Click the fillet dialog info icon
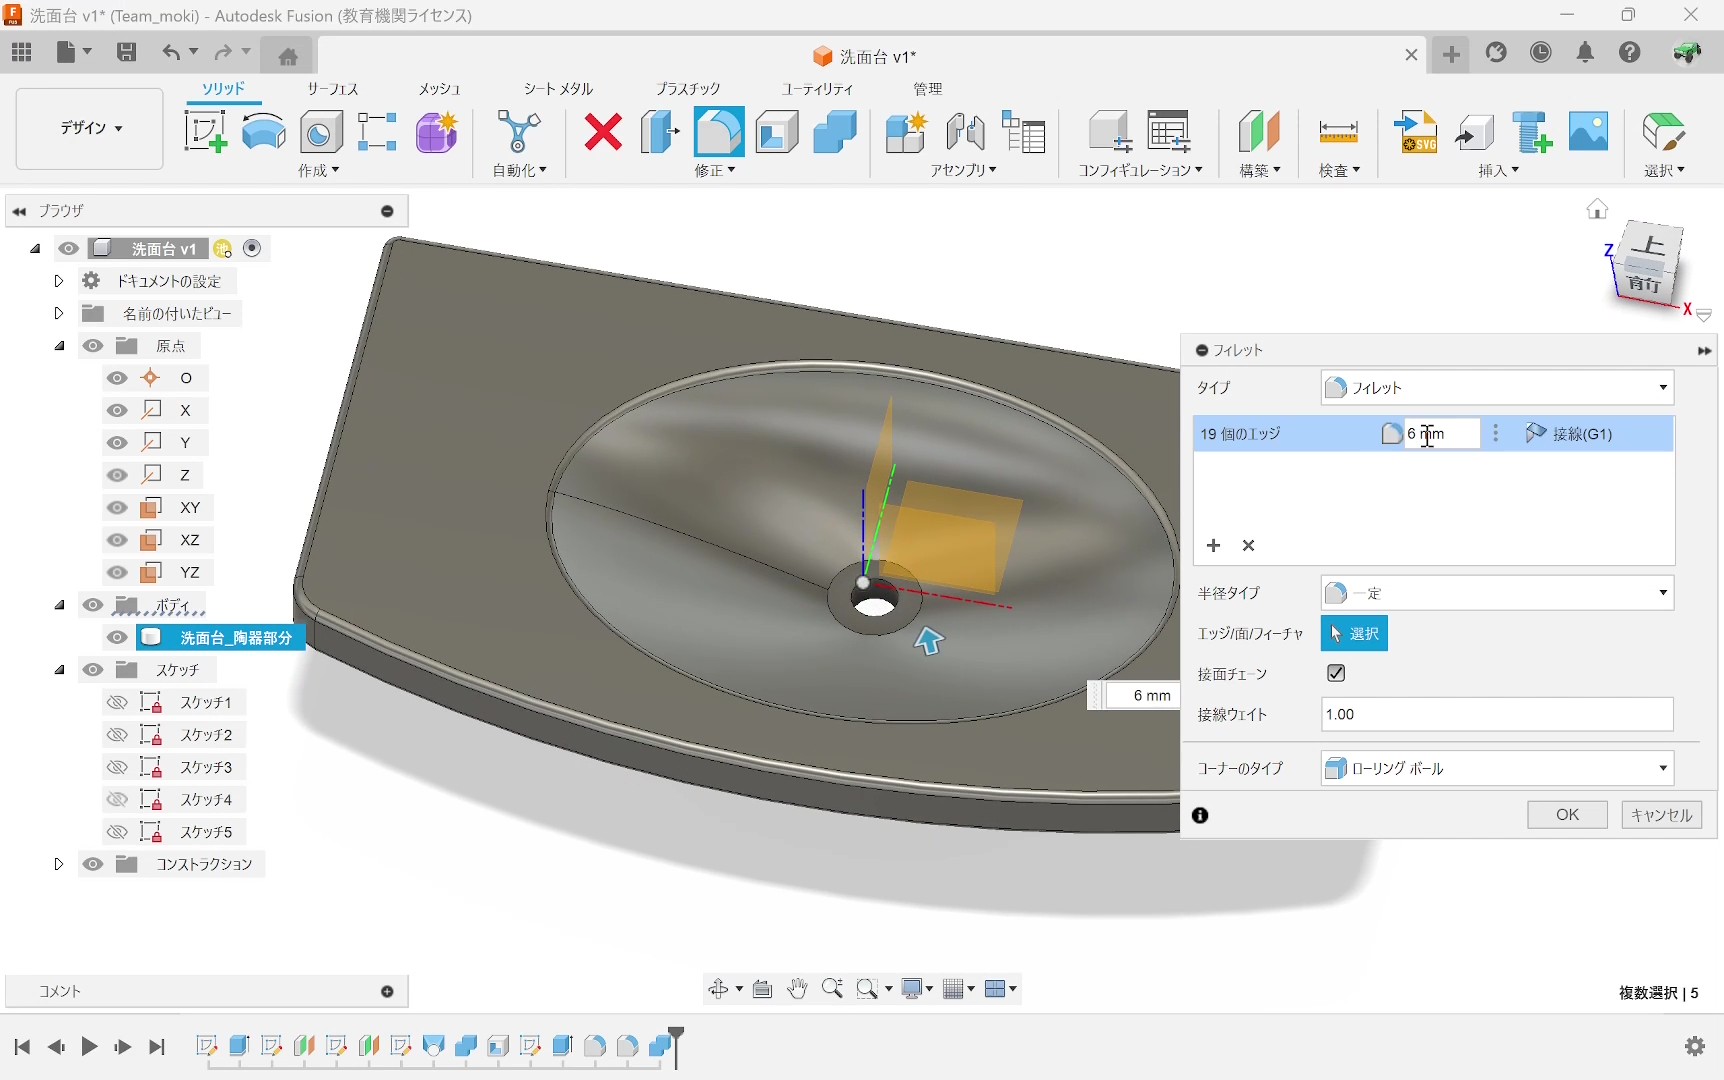The image size is (1724, 1080). [x=1200, y=816]
